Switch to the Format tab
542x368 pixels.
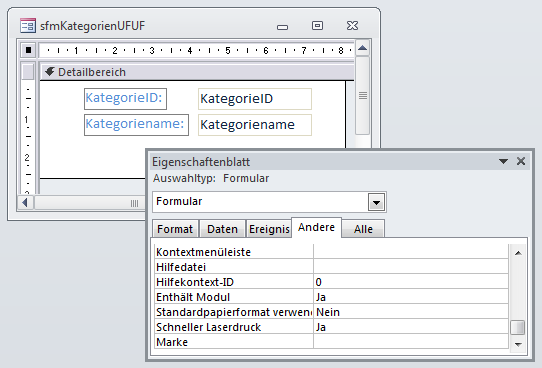pyautogui.click(x=175, y=229)
